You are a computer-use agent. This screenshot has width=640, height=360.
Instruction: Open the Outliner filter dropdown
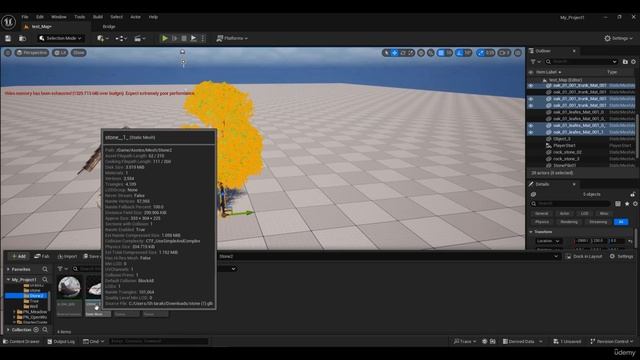[x=535, y=62]
